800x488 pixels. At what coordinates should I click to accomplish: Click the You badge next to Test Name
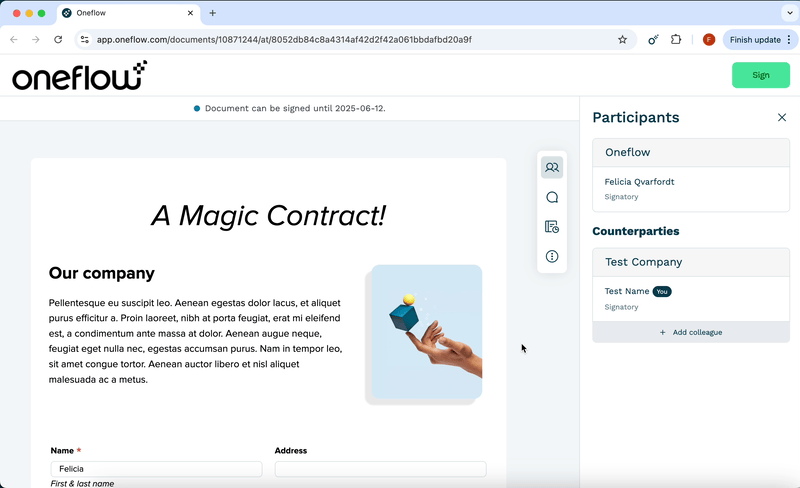point(662,291)
